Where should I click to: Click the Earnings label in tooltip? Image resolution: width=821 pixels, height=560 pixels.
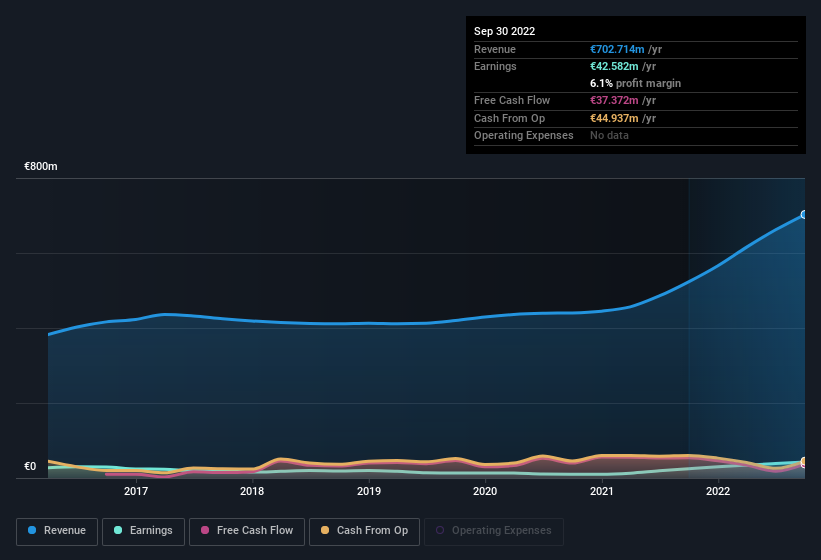(x=495, y=66)
